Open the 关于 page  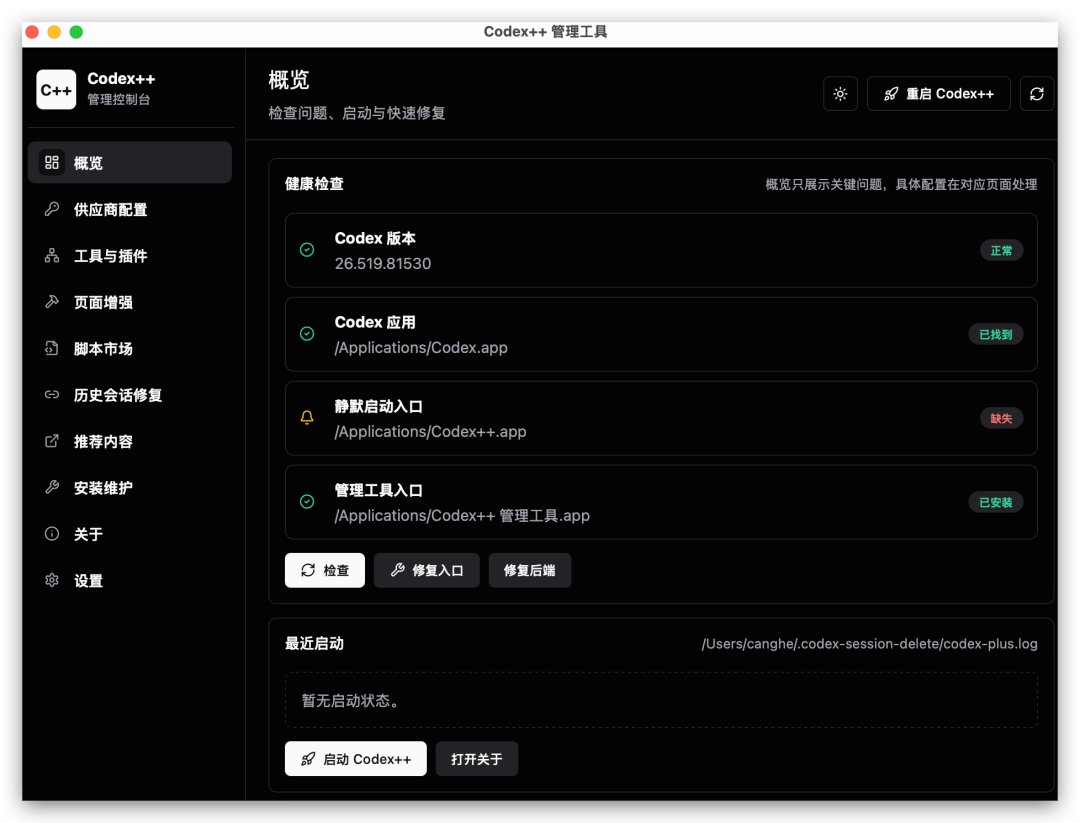pos(129,534)
